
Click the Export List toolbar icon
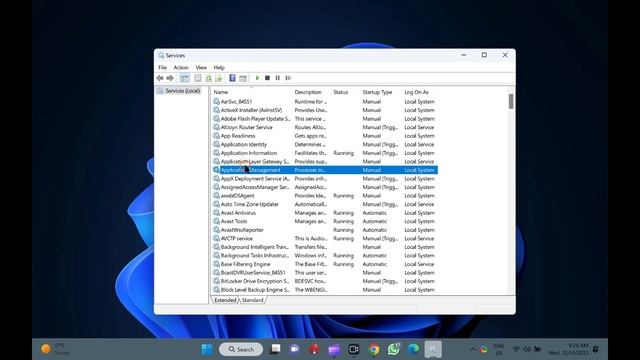[219, 78]
